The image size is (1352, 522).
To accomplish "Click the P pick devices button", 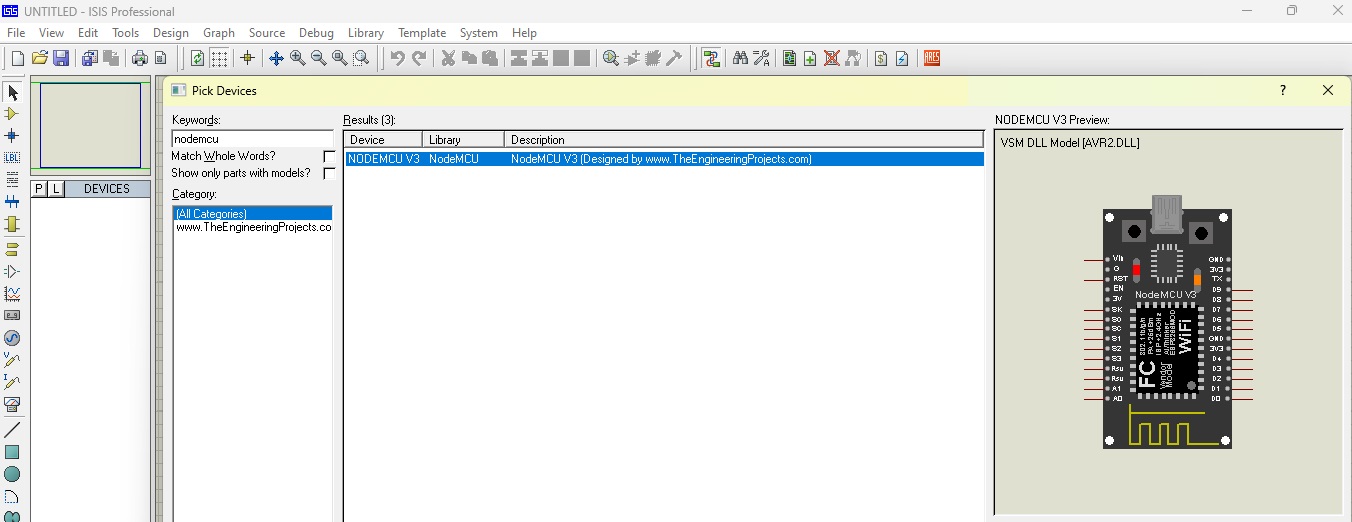I will tap(39, 189).
